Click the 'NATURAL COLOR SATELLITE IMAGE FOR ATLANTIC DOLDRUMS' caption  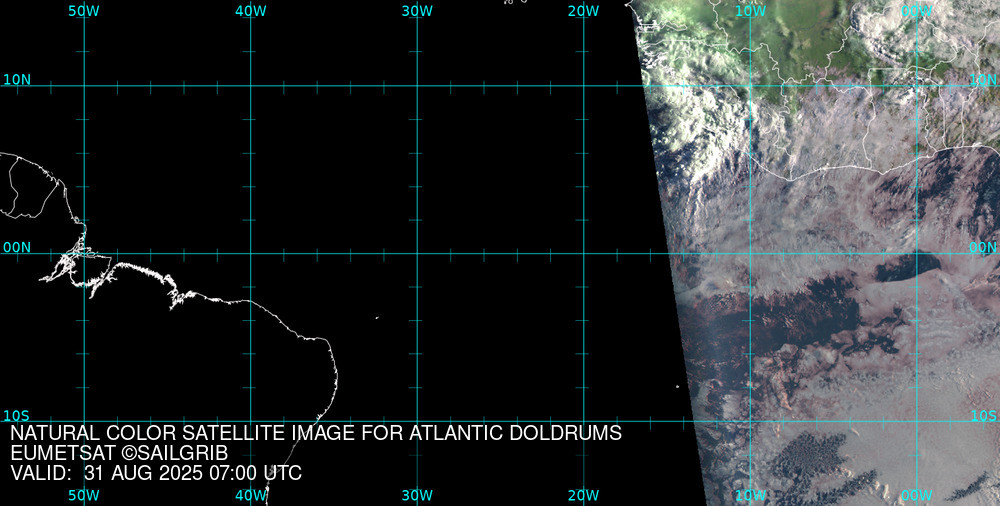[x=316, y=433]
